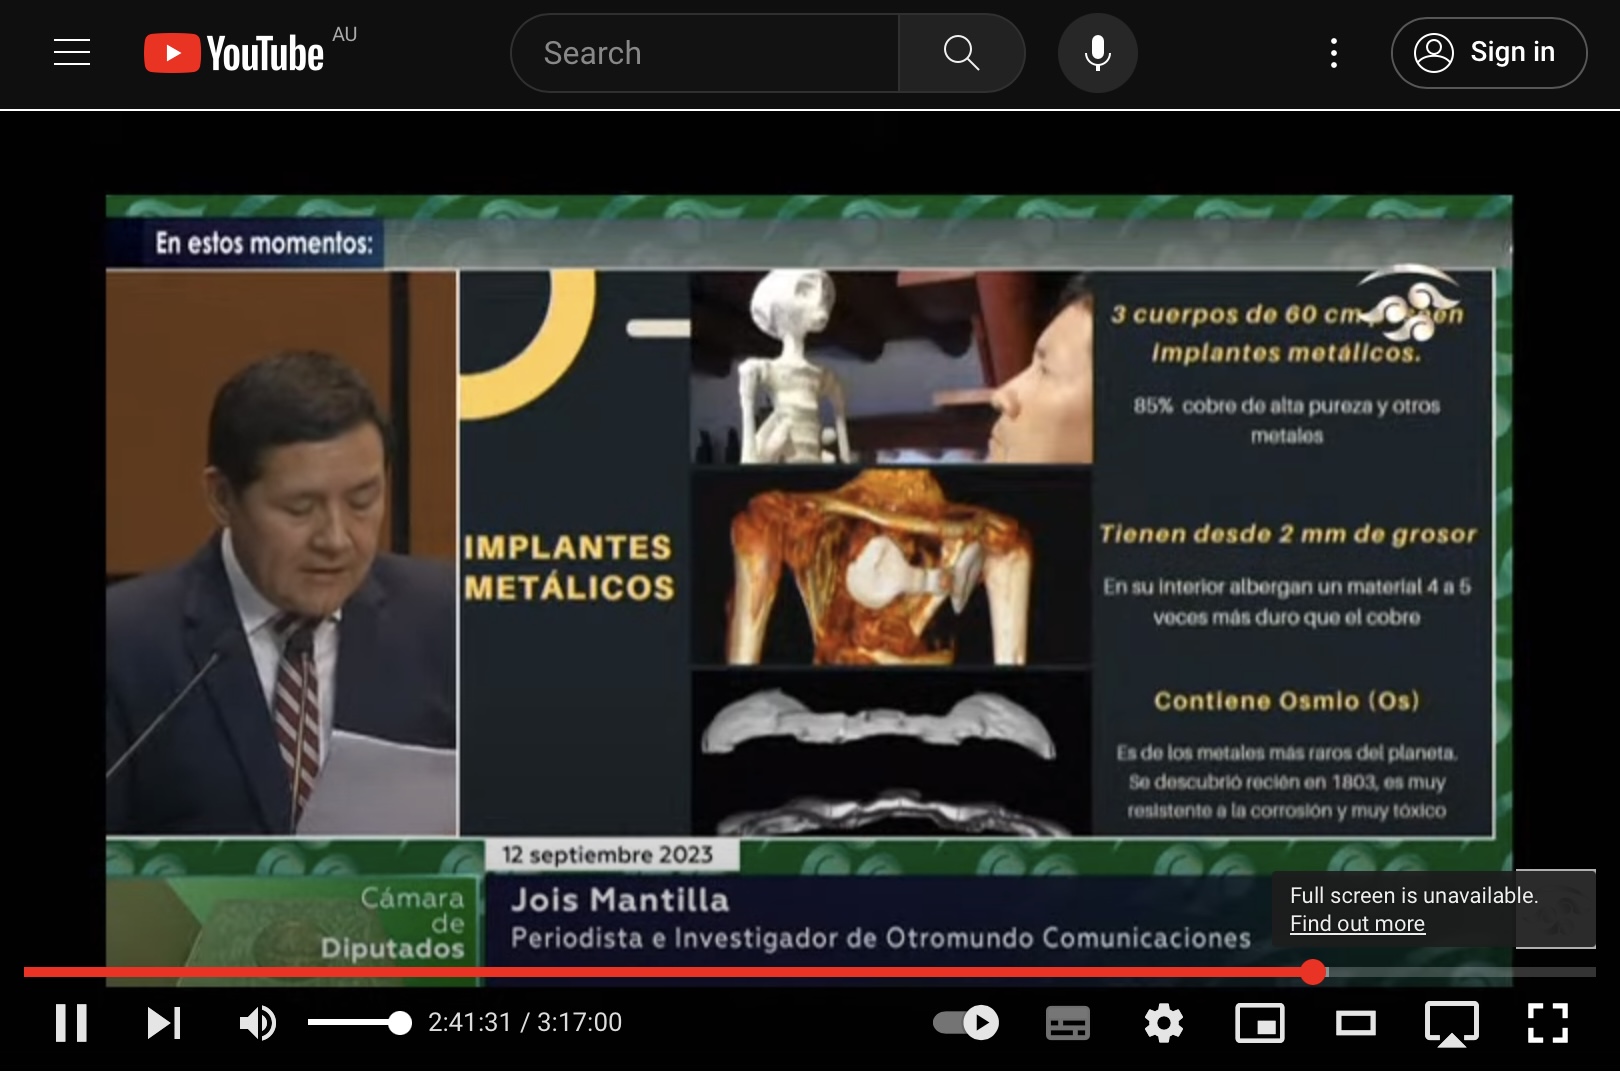Mute the video volume

[x=258, y=1022]
